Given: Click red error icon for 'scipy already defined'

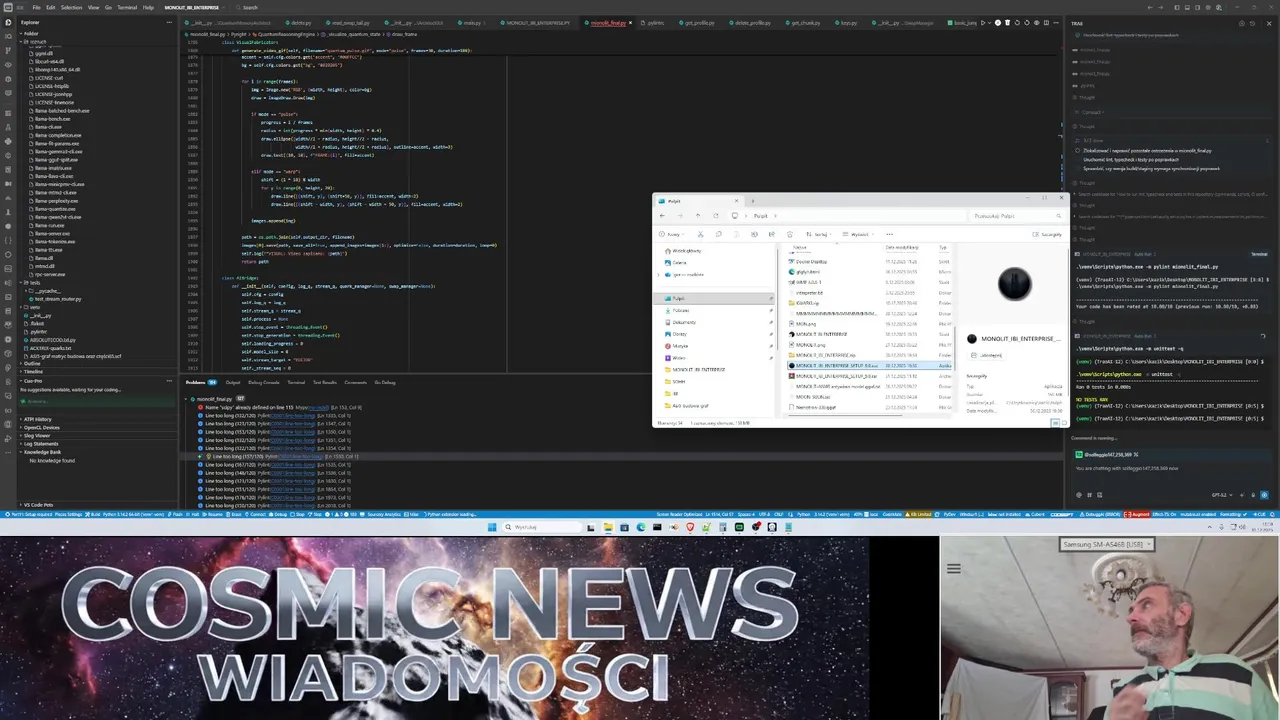Looking at the screenshot, I should click(200, 407).
